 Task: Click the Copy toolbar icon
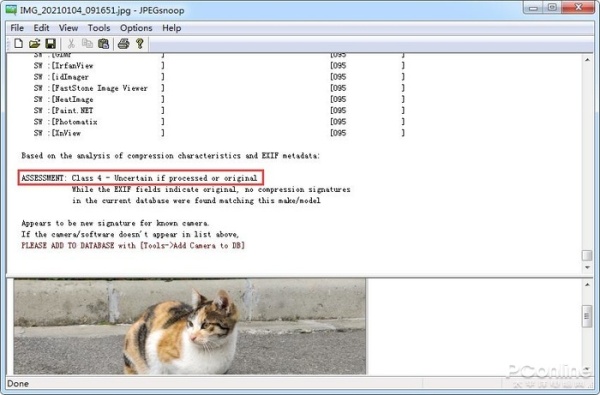pyautogui.click(x=87, y=44)
